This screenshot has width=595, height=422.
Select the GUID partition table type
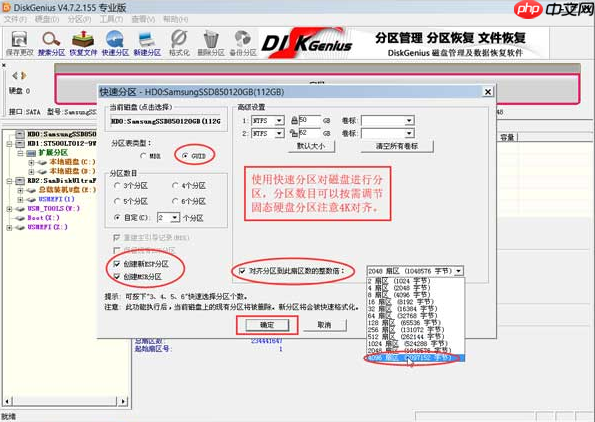coord(194,156)
